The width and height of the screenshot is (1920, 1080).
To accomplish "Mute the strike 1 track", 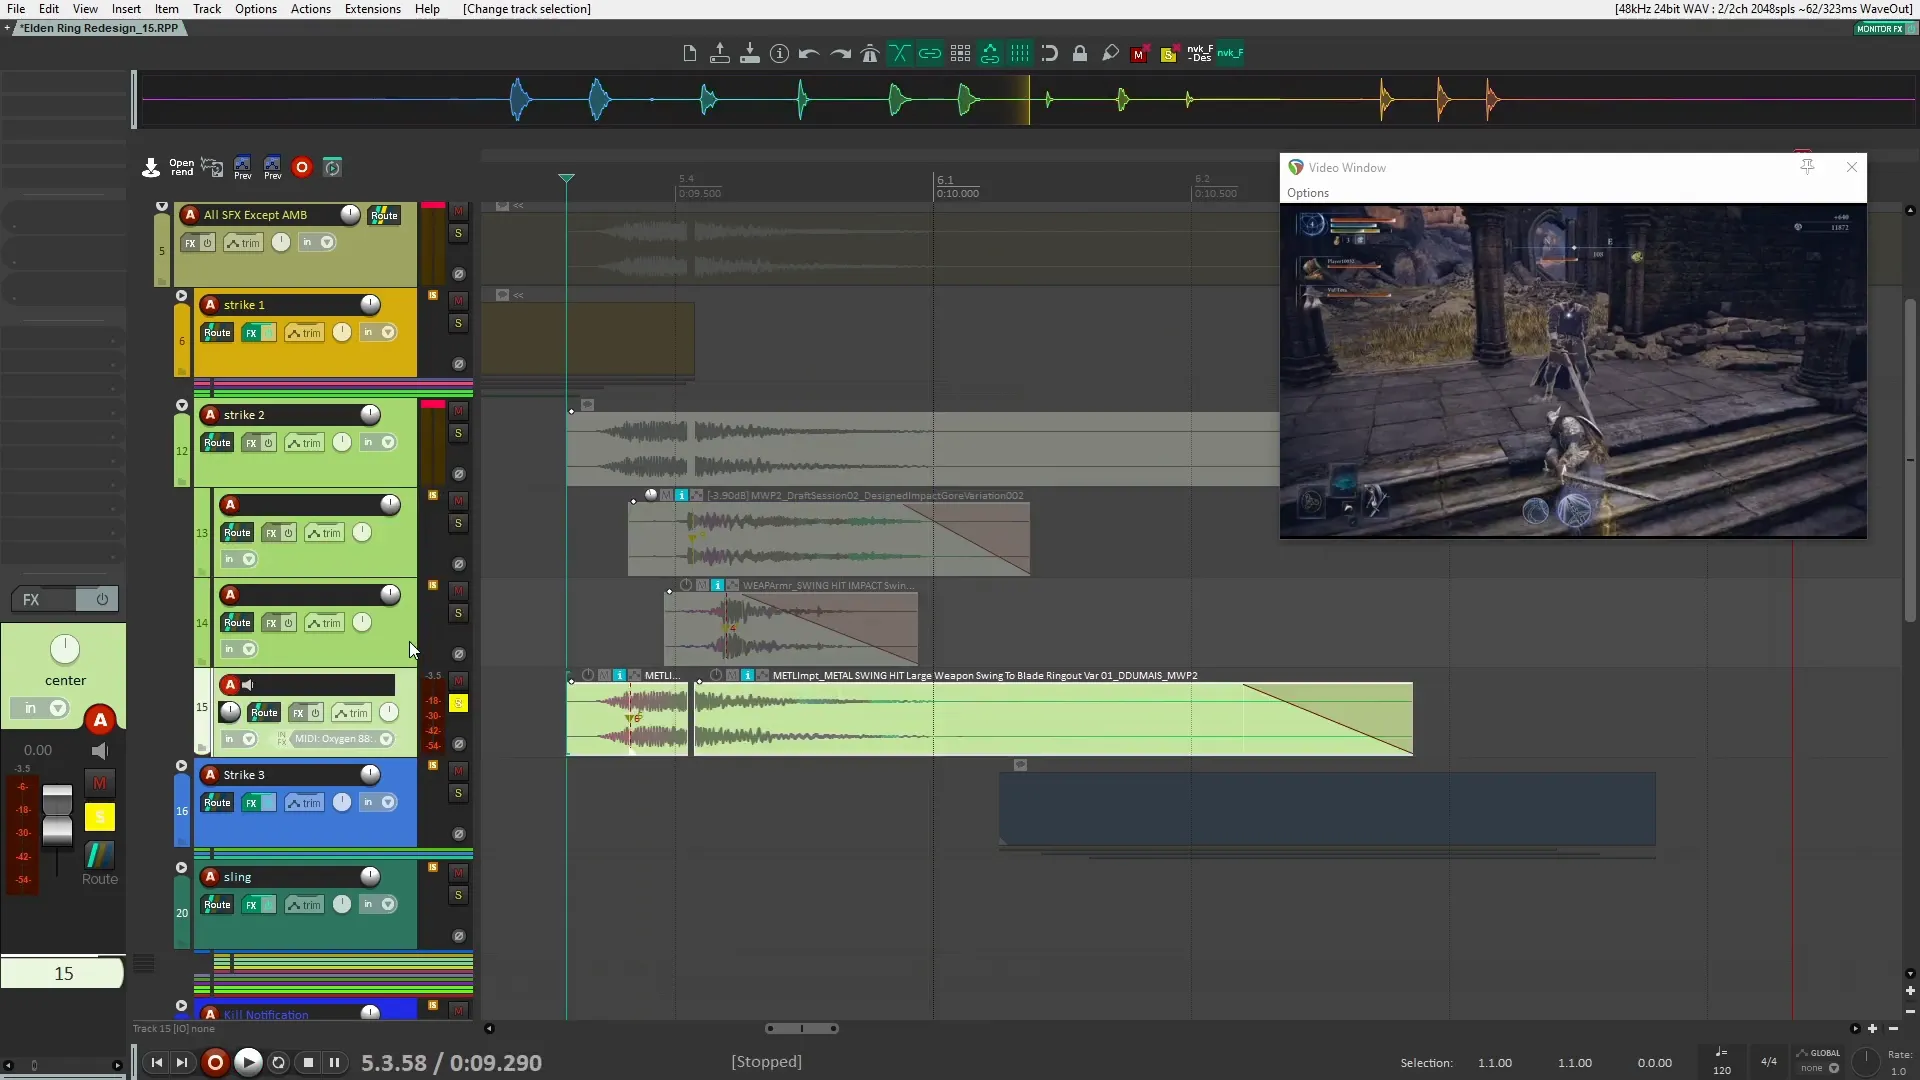I will (458, 298).
